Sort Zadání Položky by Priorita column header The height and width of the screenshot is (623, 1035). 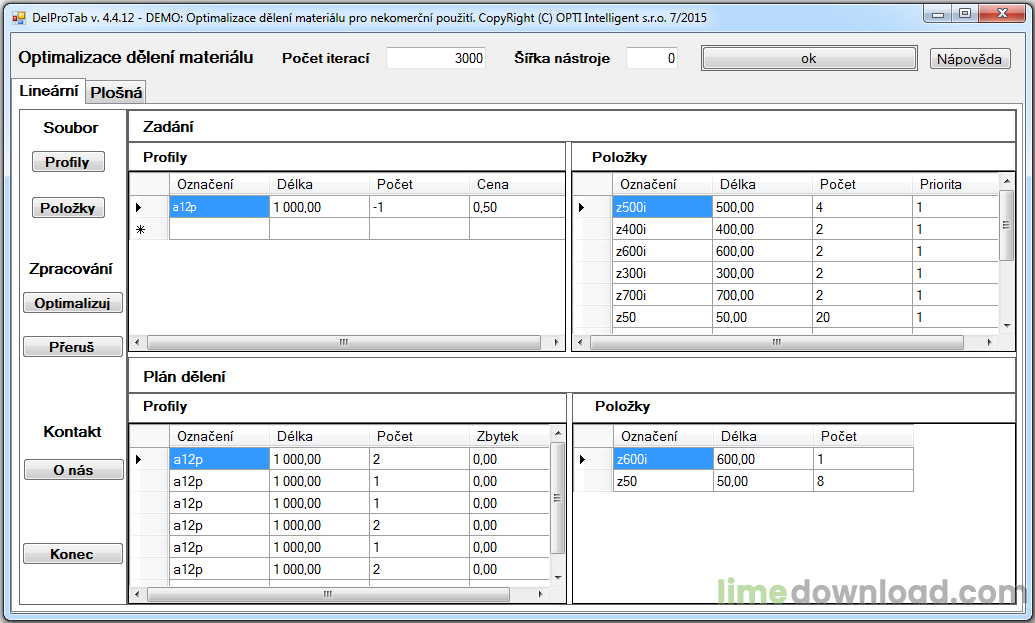tap(953, 184)
